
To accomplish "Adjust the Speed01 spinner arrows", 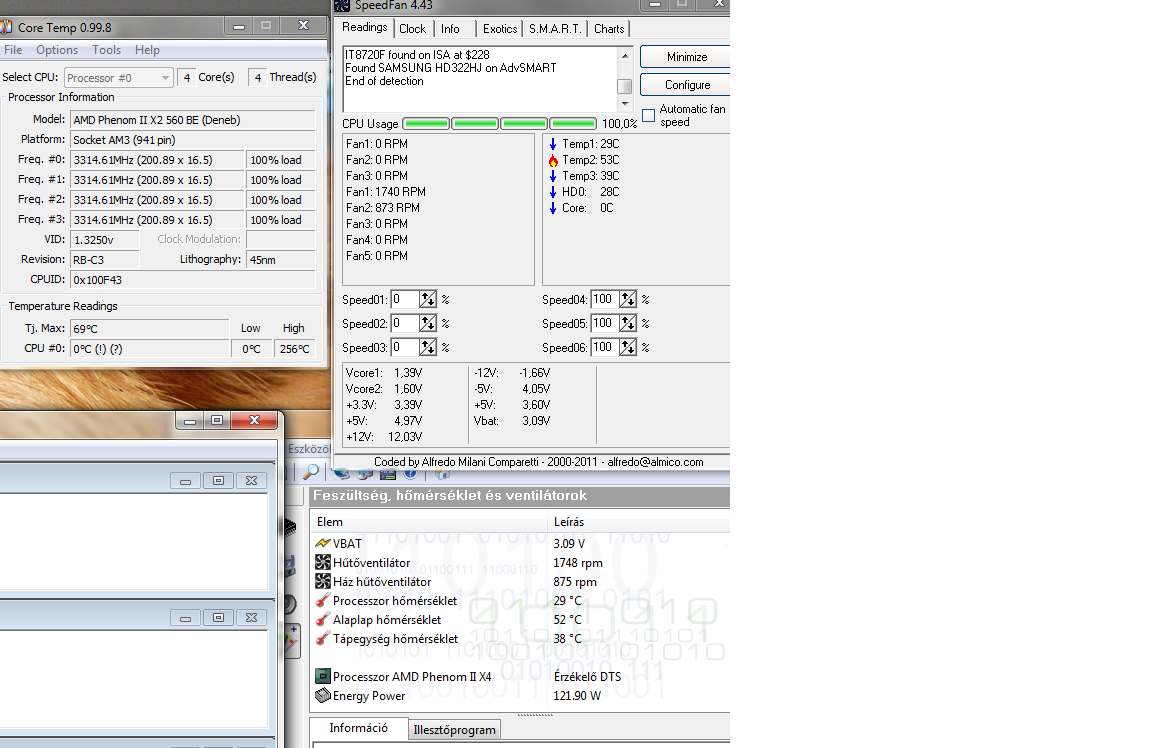I will 428,299.
